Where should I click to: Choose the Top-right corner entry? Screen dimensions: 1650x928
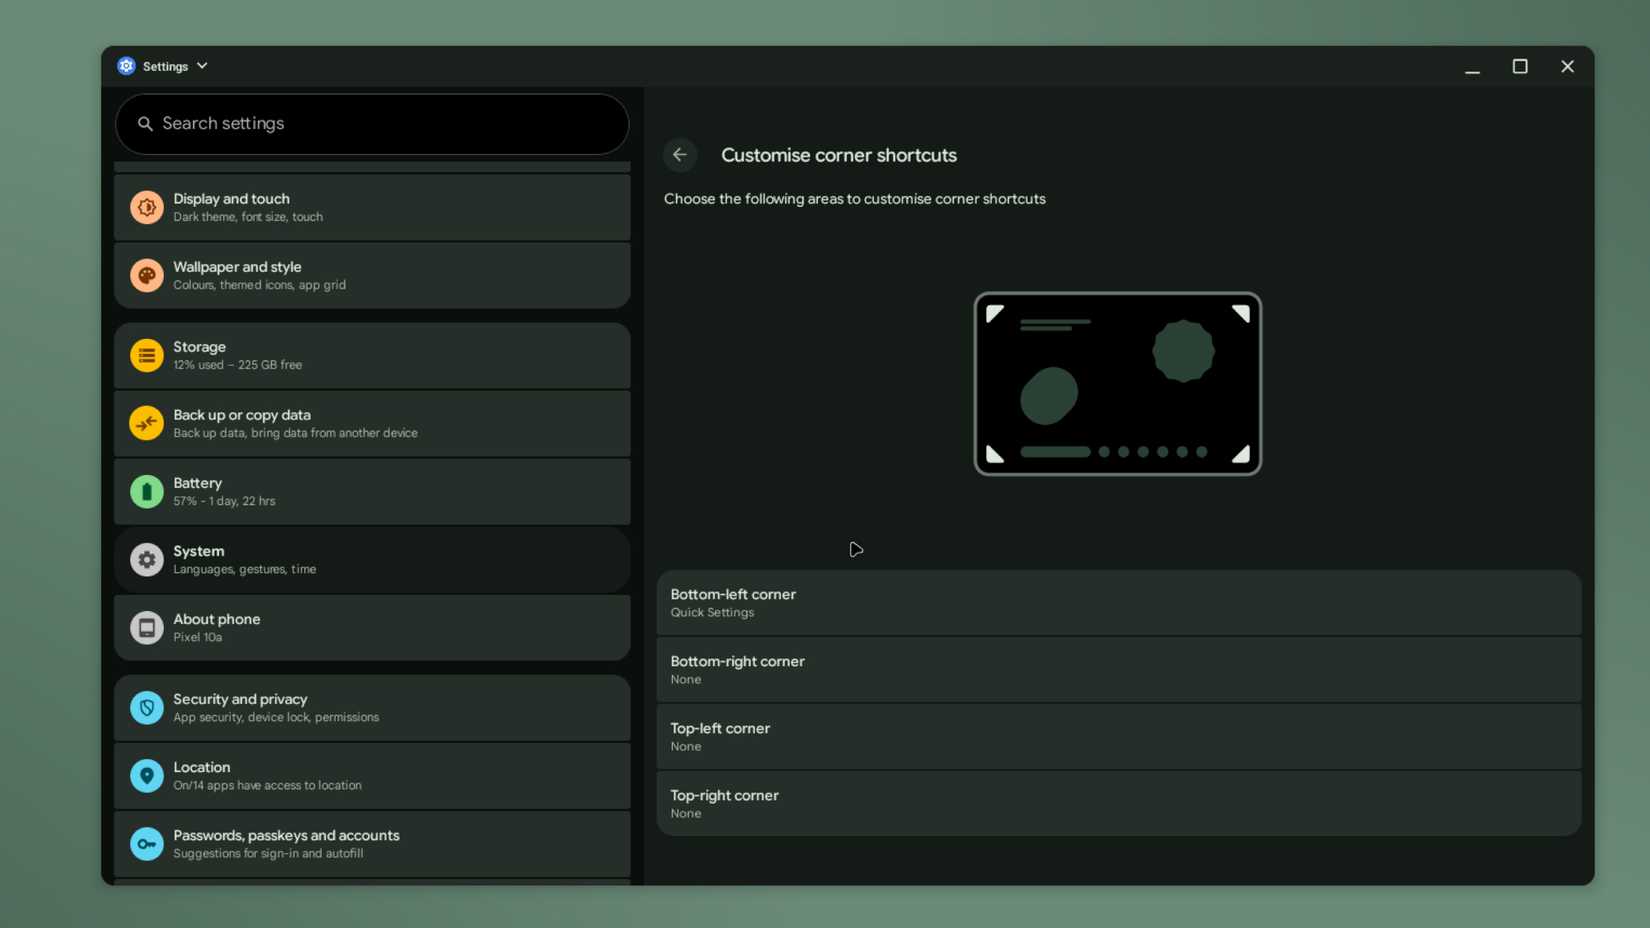point(1118,803)
